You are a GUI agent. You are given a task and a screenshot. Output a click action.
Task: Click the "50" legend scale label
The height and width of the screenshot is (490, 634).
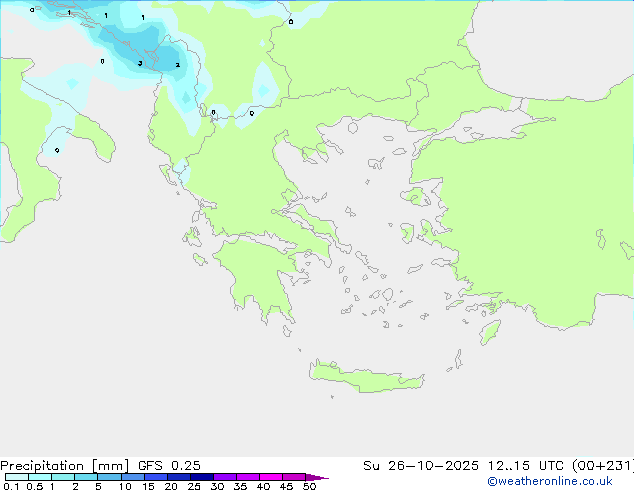pyautogui.click(x=309, y=486)
